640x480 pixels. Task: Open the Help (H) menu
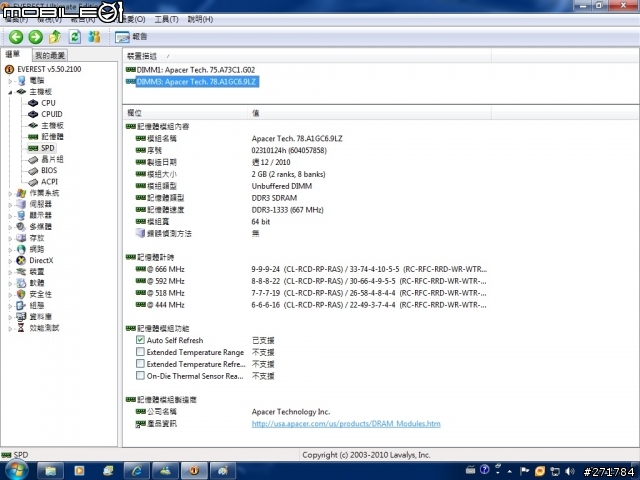tap(200, 19)
